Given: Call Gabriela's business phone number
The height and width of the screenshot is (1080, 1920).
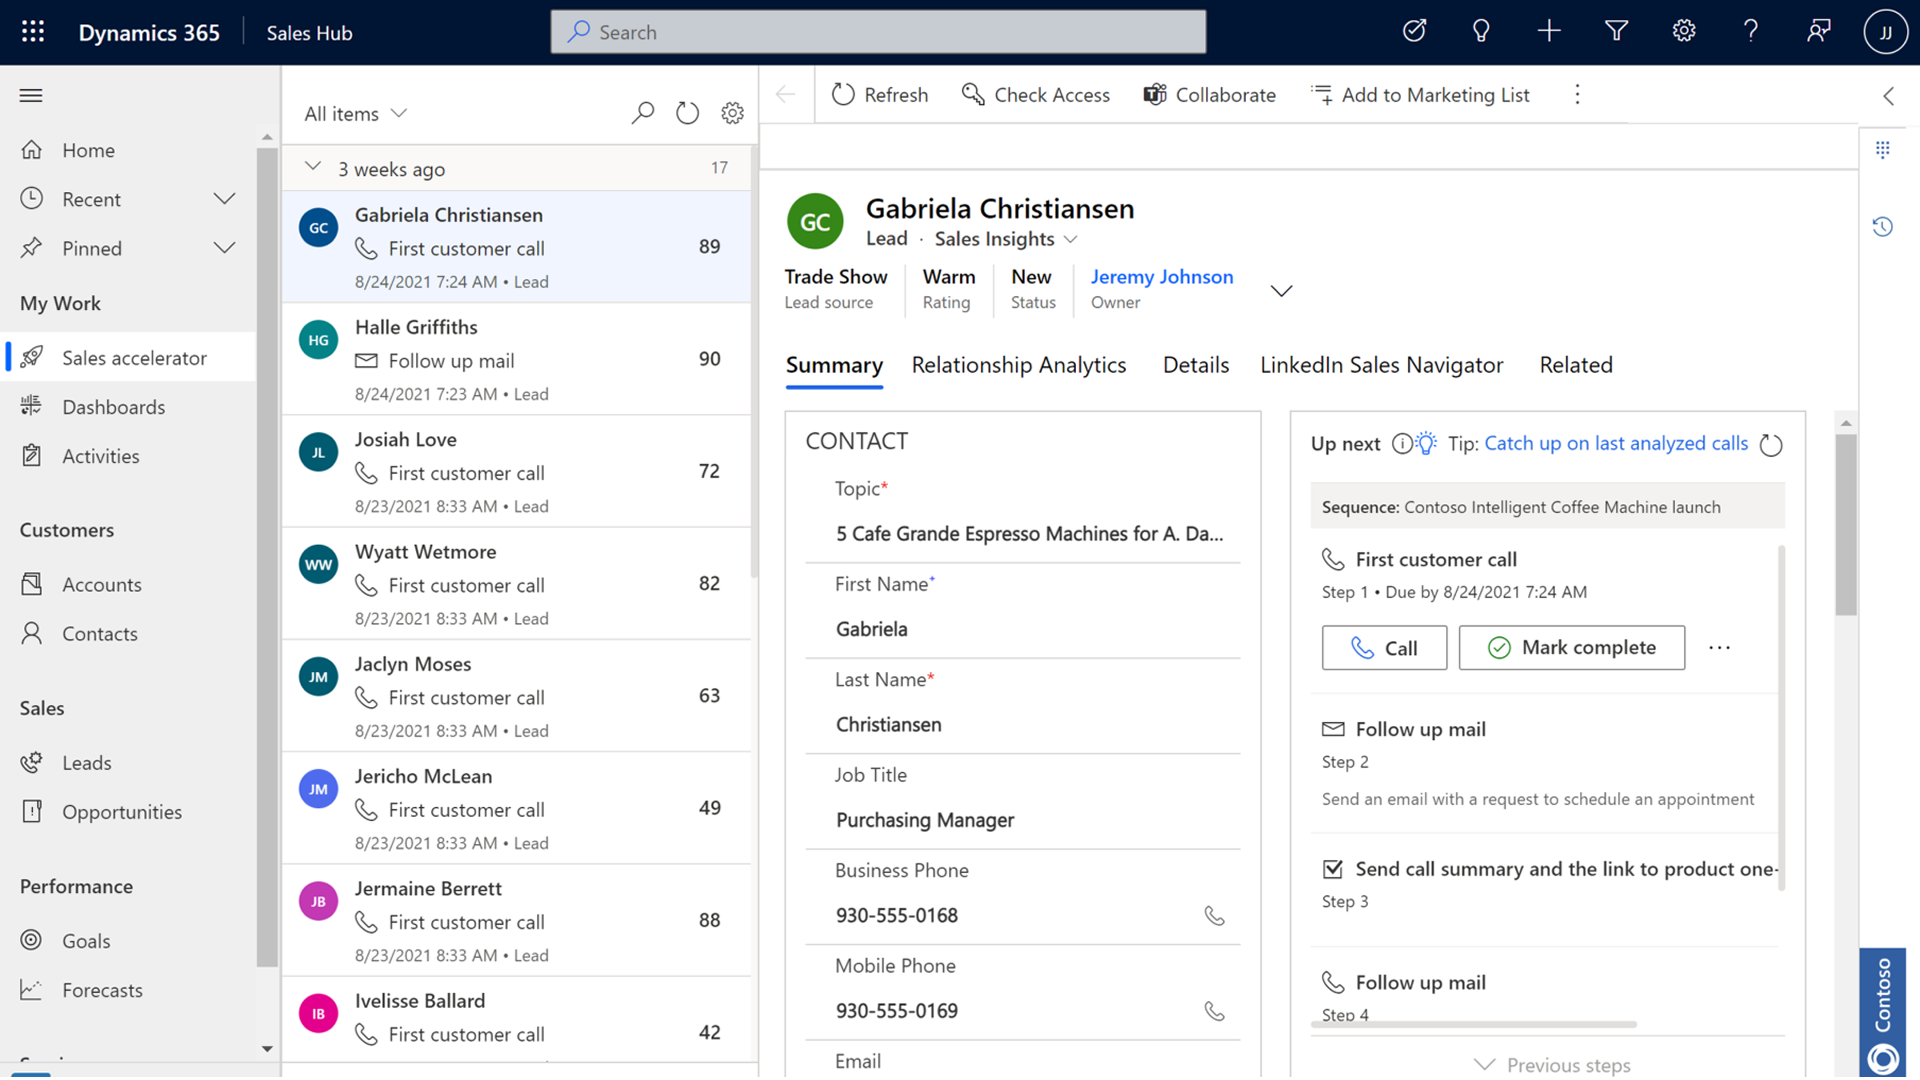Looking at the screenshot, I should point(1214,915).
